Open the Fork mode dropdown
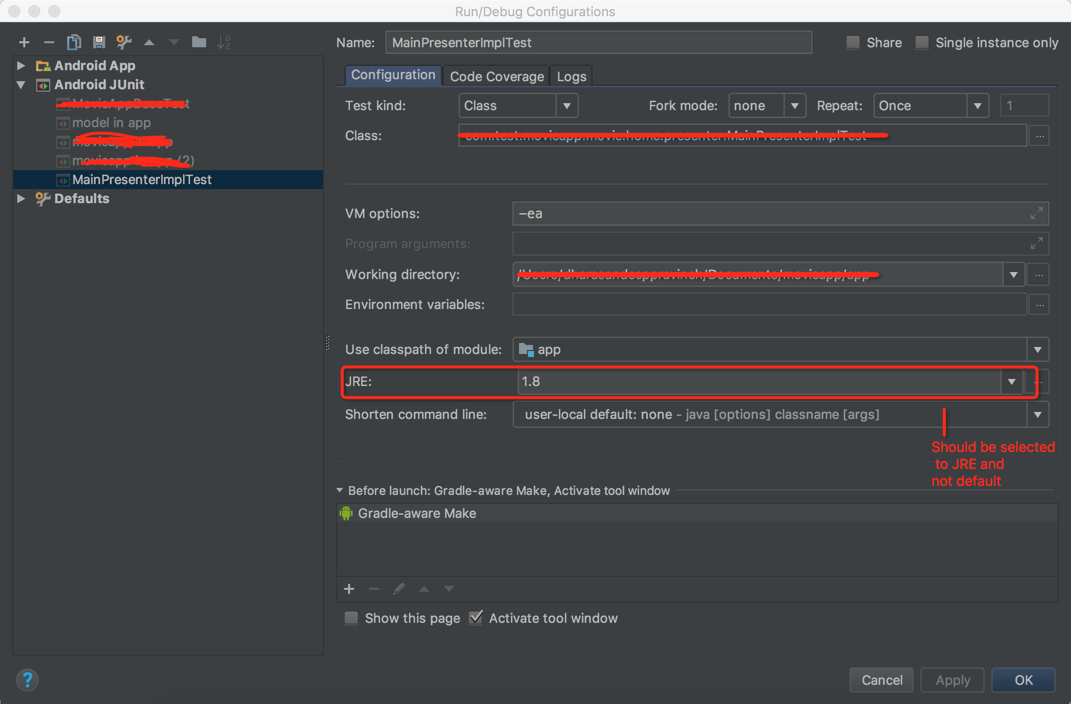 point(794,106)
